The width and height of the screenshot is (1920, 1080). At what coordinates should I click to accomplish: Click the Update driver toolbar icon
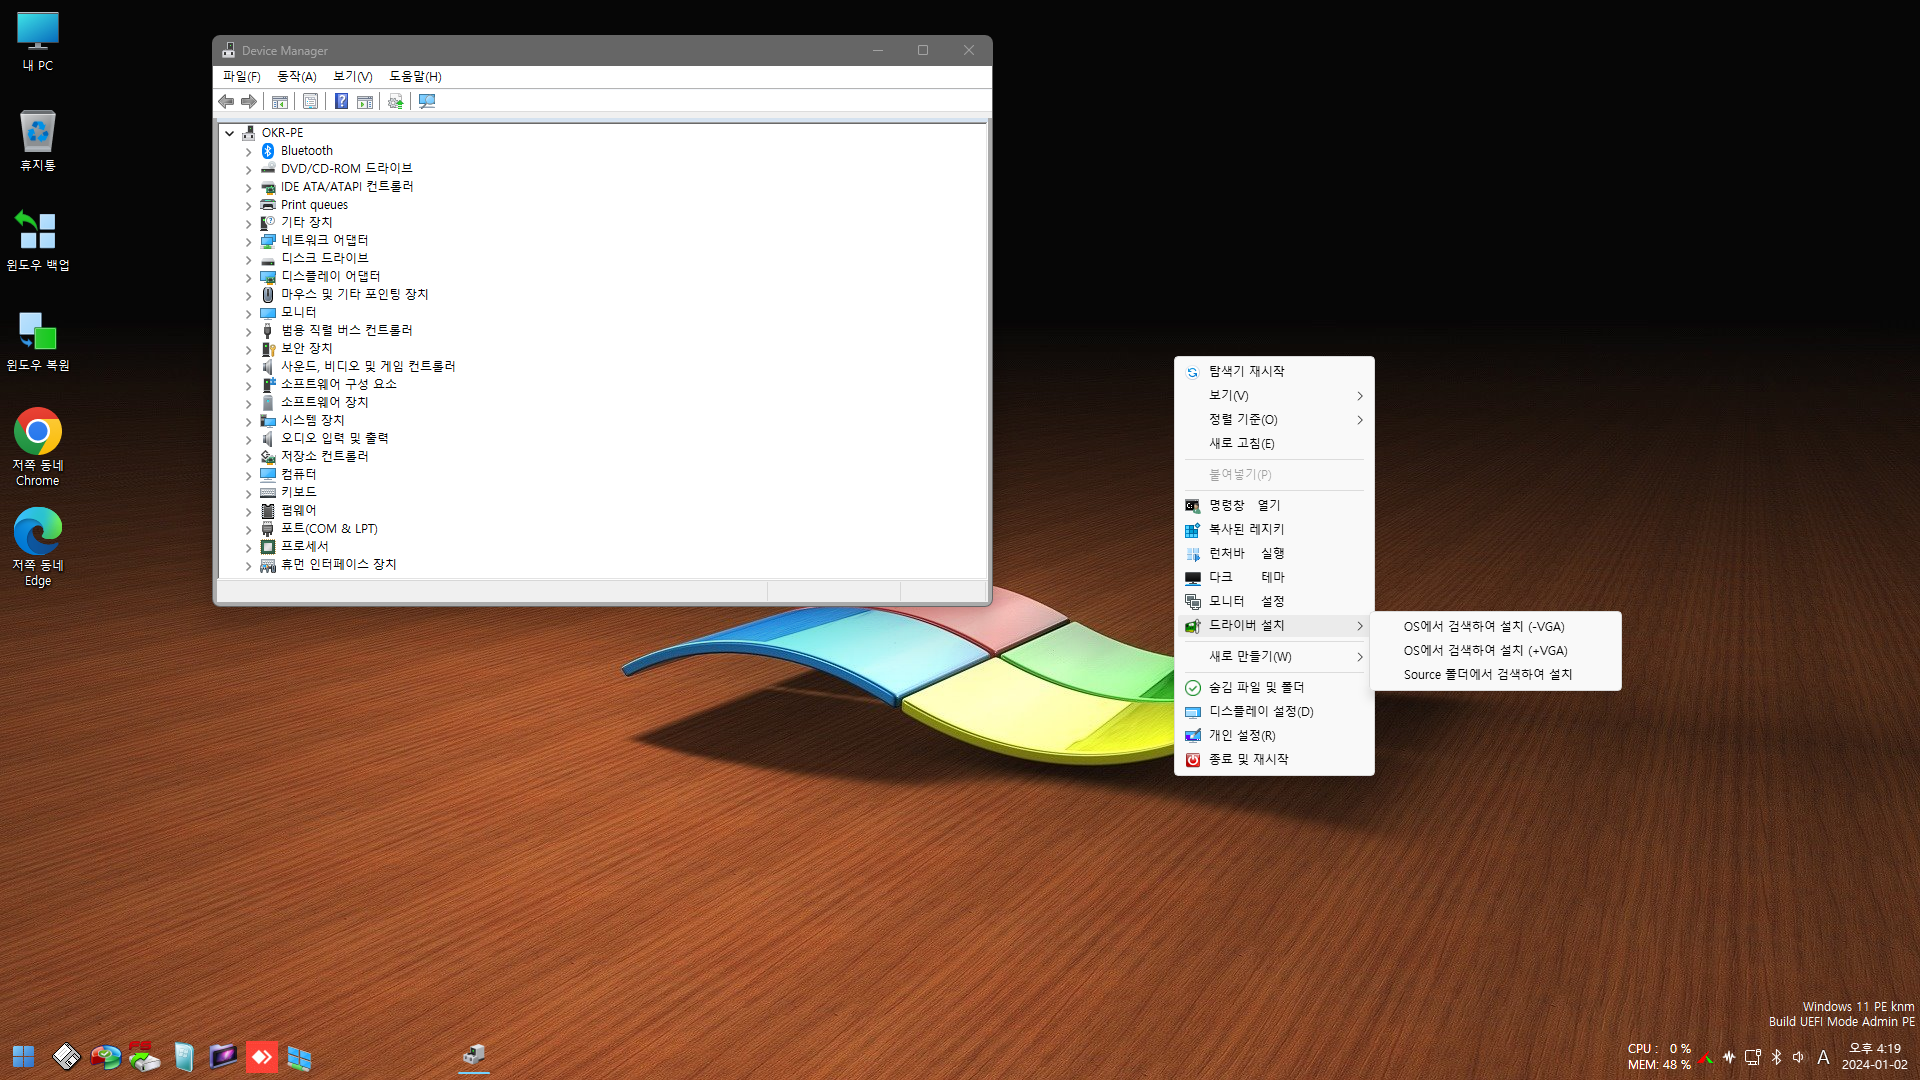pyautogui.click(x=396, y=101)
